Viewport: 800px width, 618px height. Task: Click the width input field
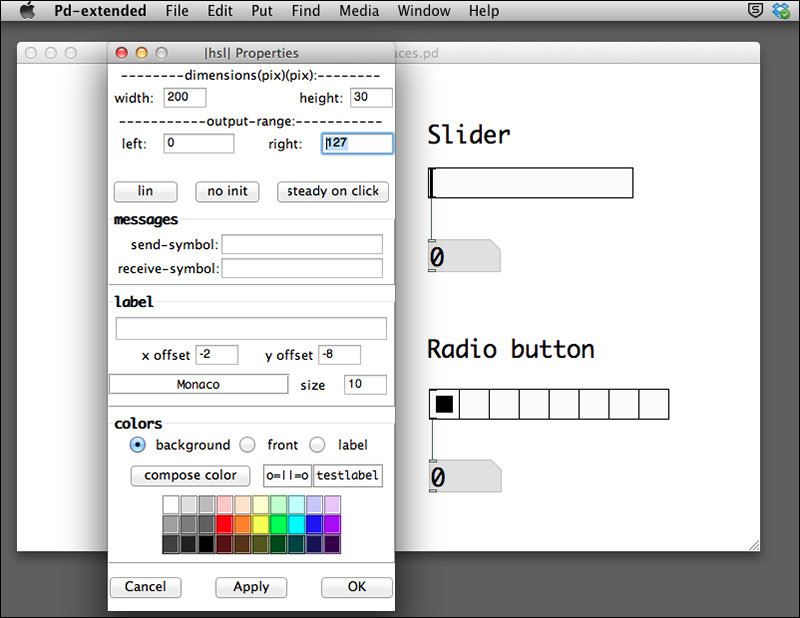(186, 97)
